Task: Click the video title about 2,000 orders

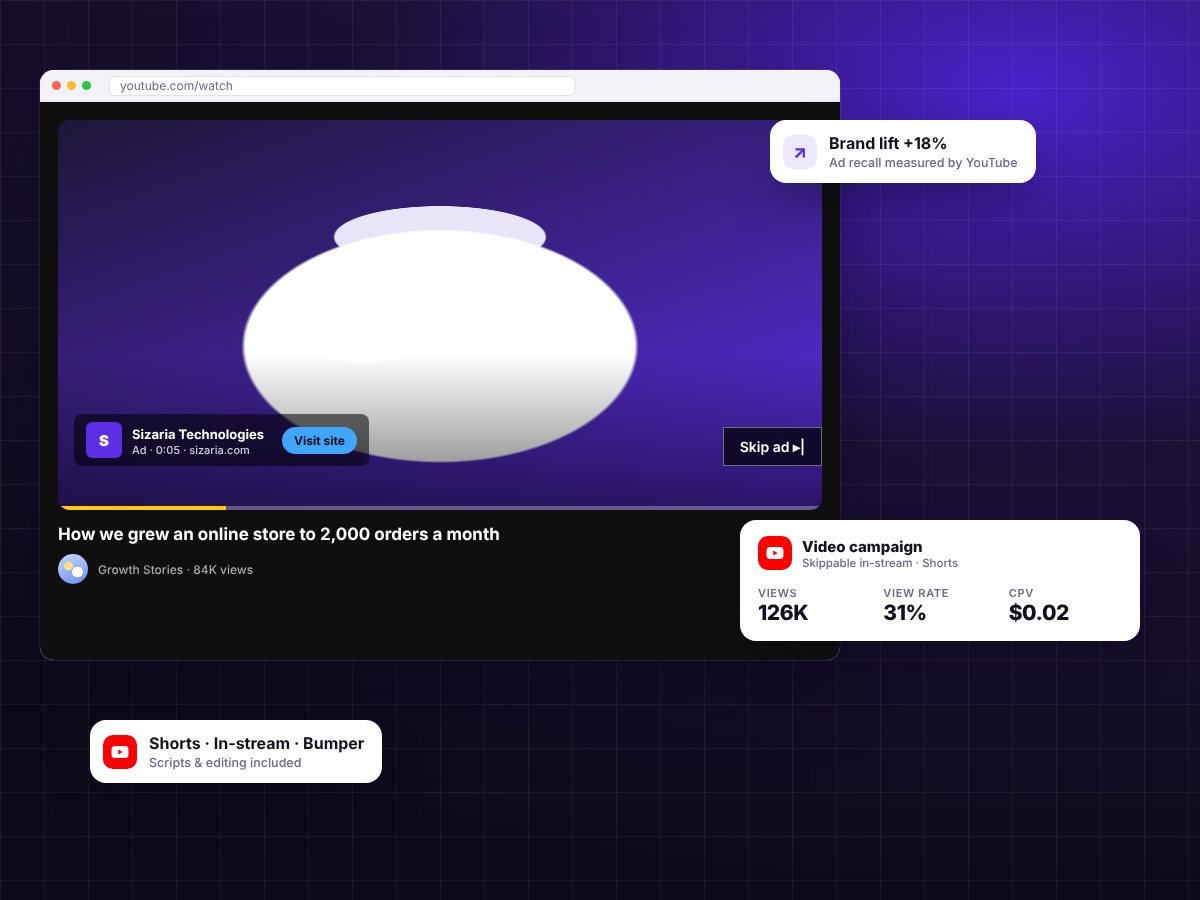Action: tap(279, 534)
